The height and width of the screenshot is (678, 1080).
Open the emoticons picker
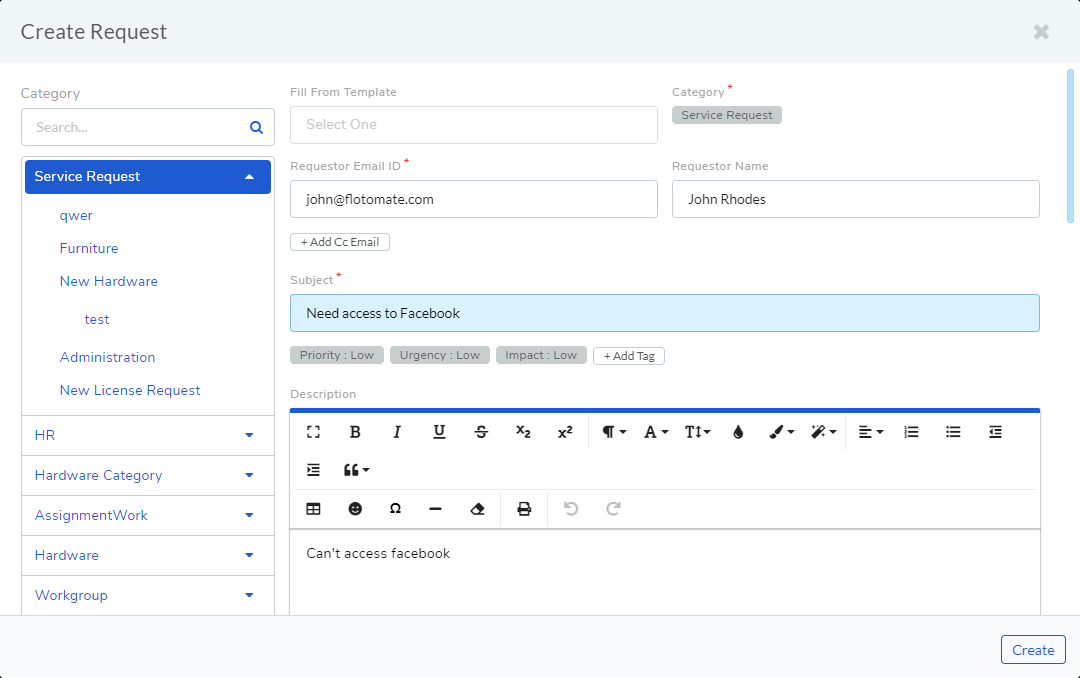[x=355, y=508]
